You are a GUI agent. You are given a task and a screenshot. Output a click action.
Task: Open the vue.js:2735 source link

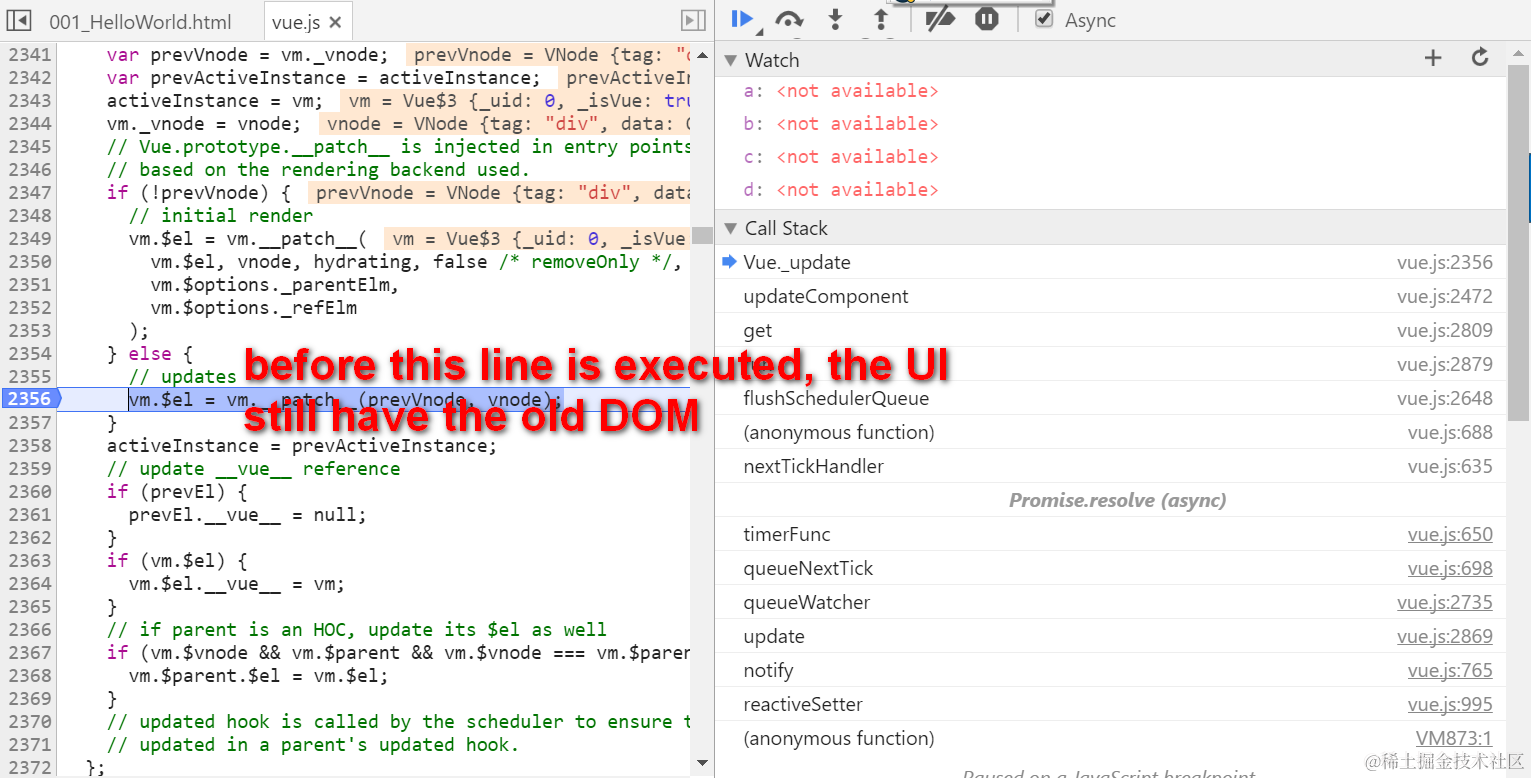(x=1445, y=602)
